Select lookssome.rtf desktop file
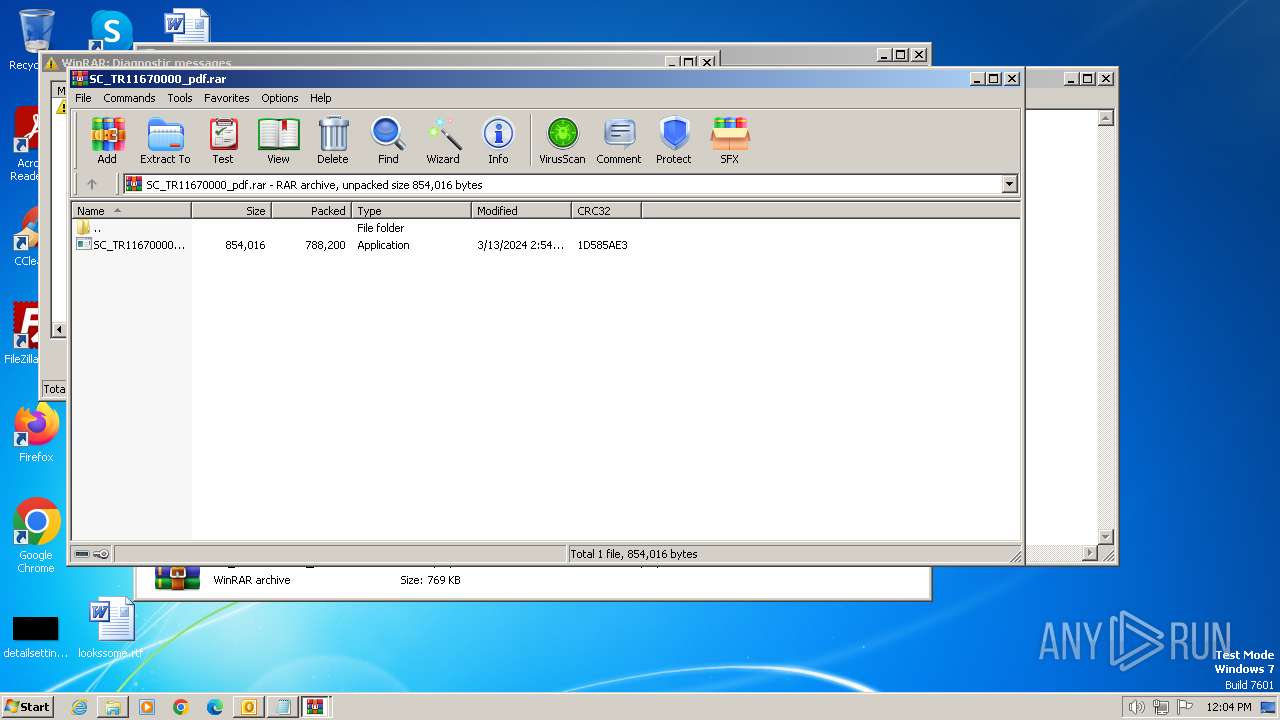1280x720 pixels. coord(111,629)
